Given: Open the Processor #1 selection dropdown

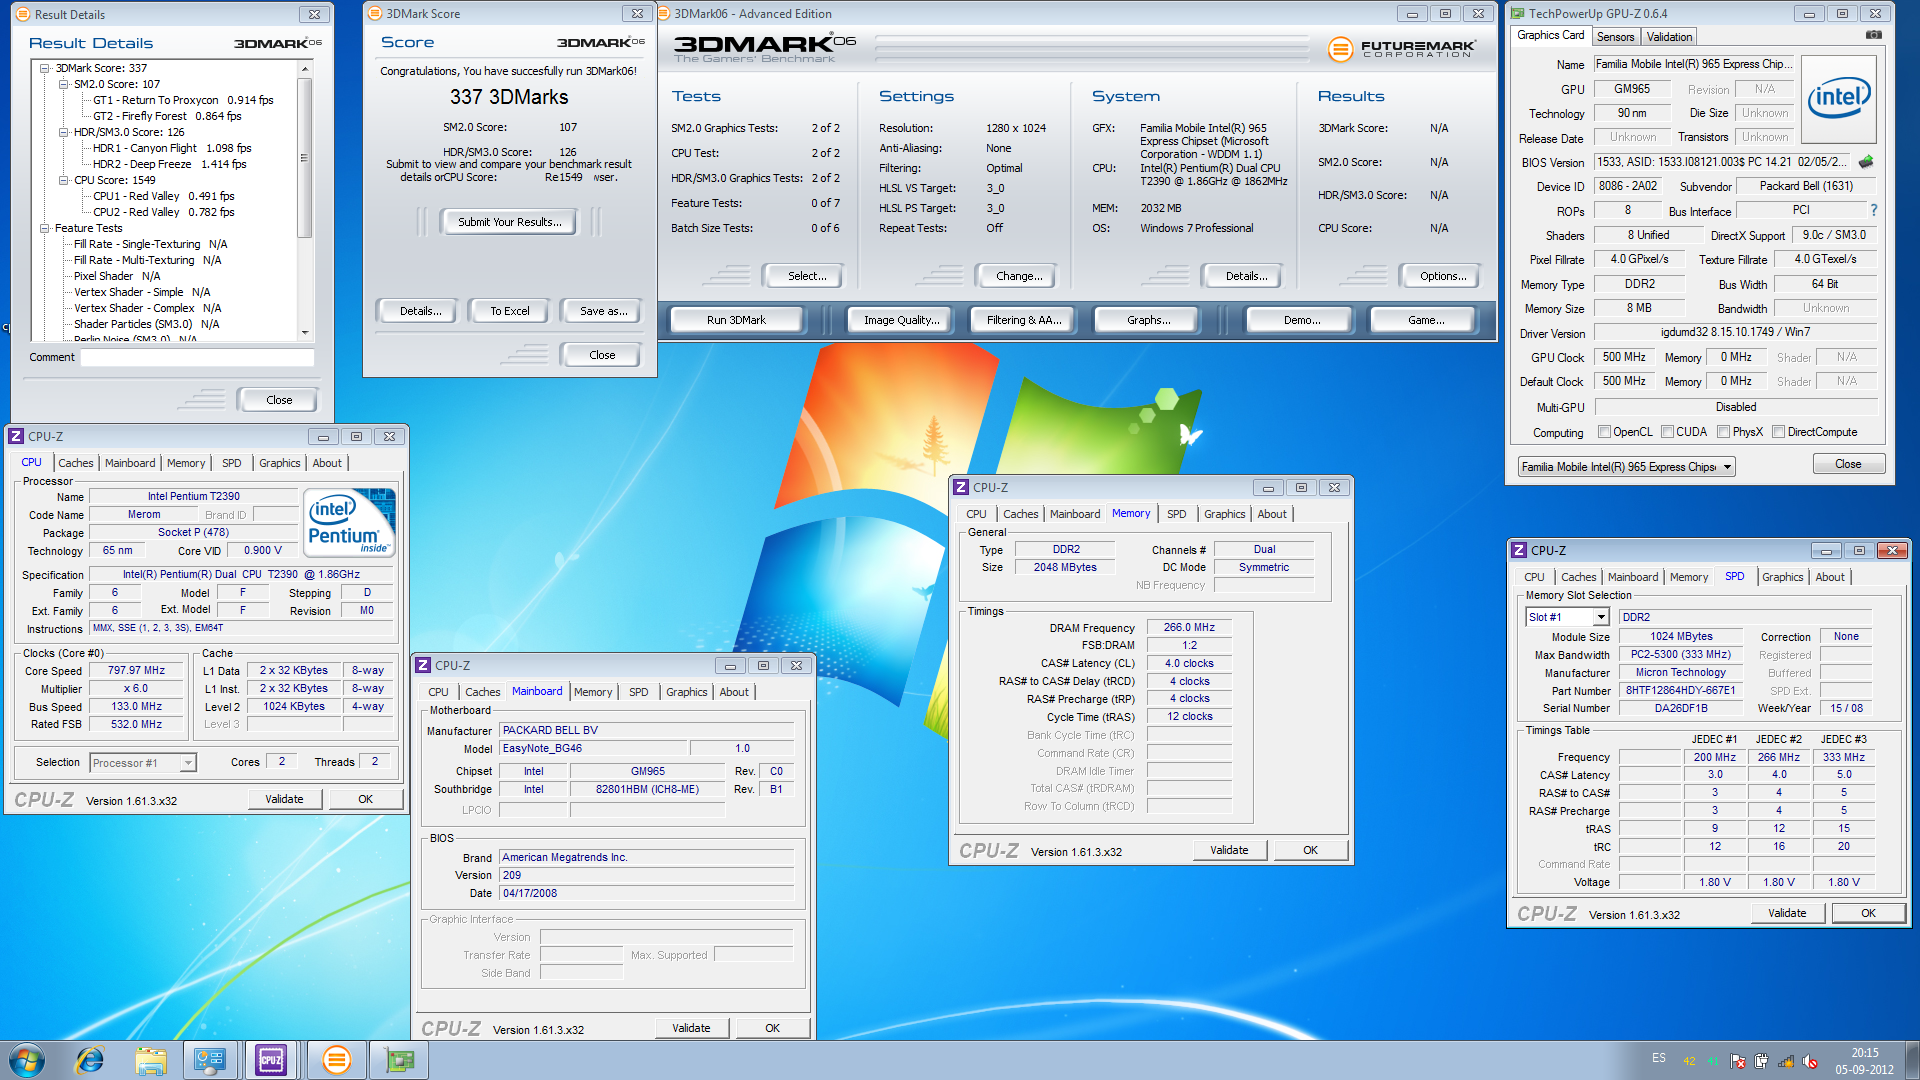Looking at the screenshot, I should (x=187, y=763).
